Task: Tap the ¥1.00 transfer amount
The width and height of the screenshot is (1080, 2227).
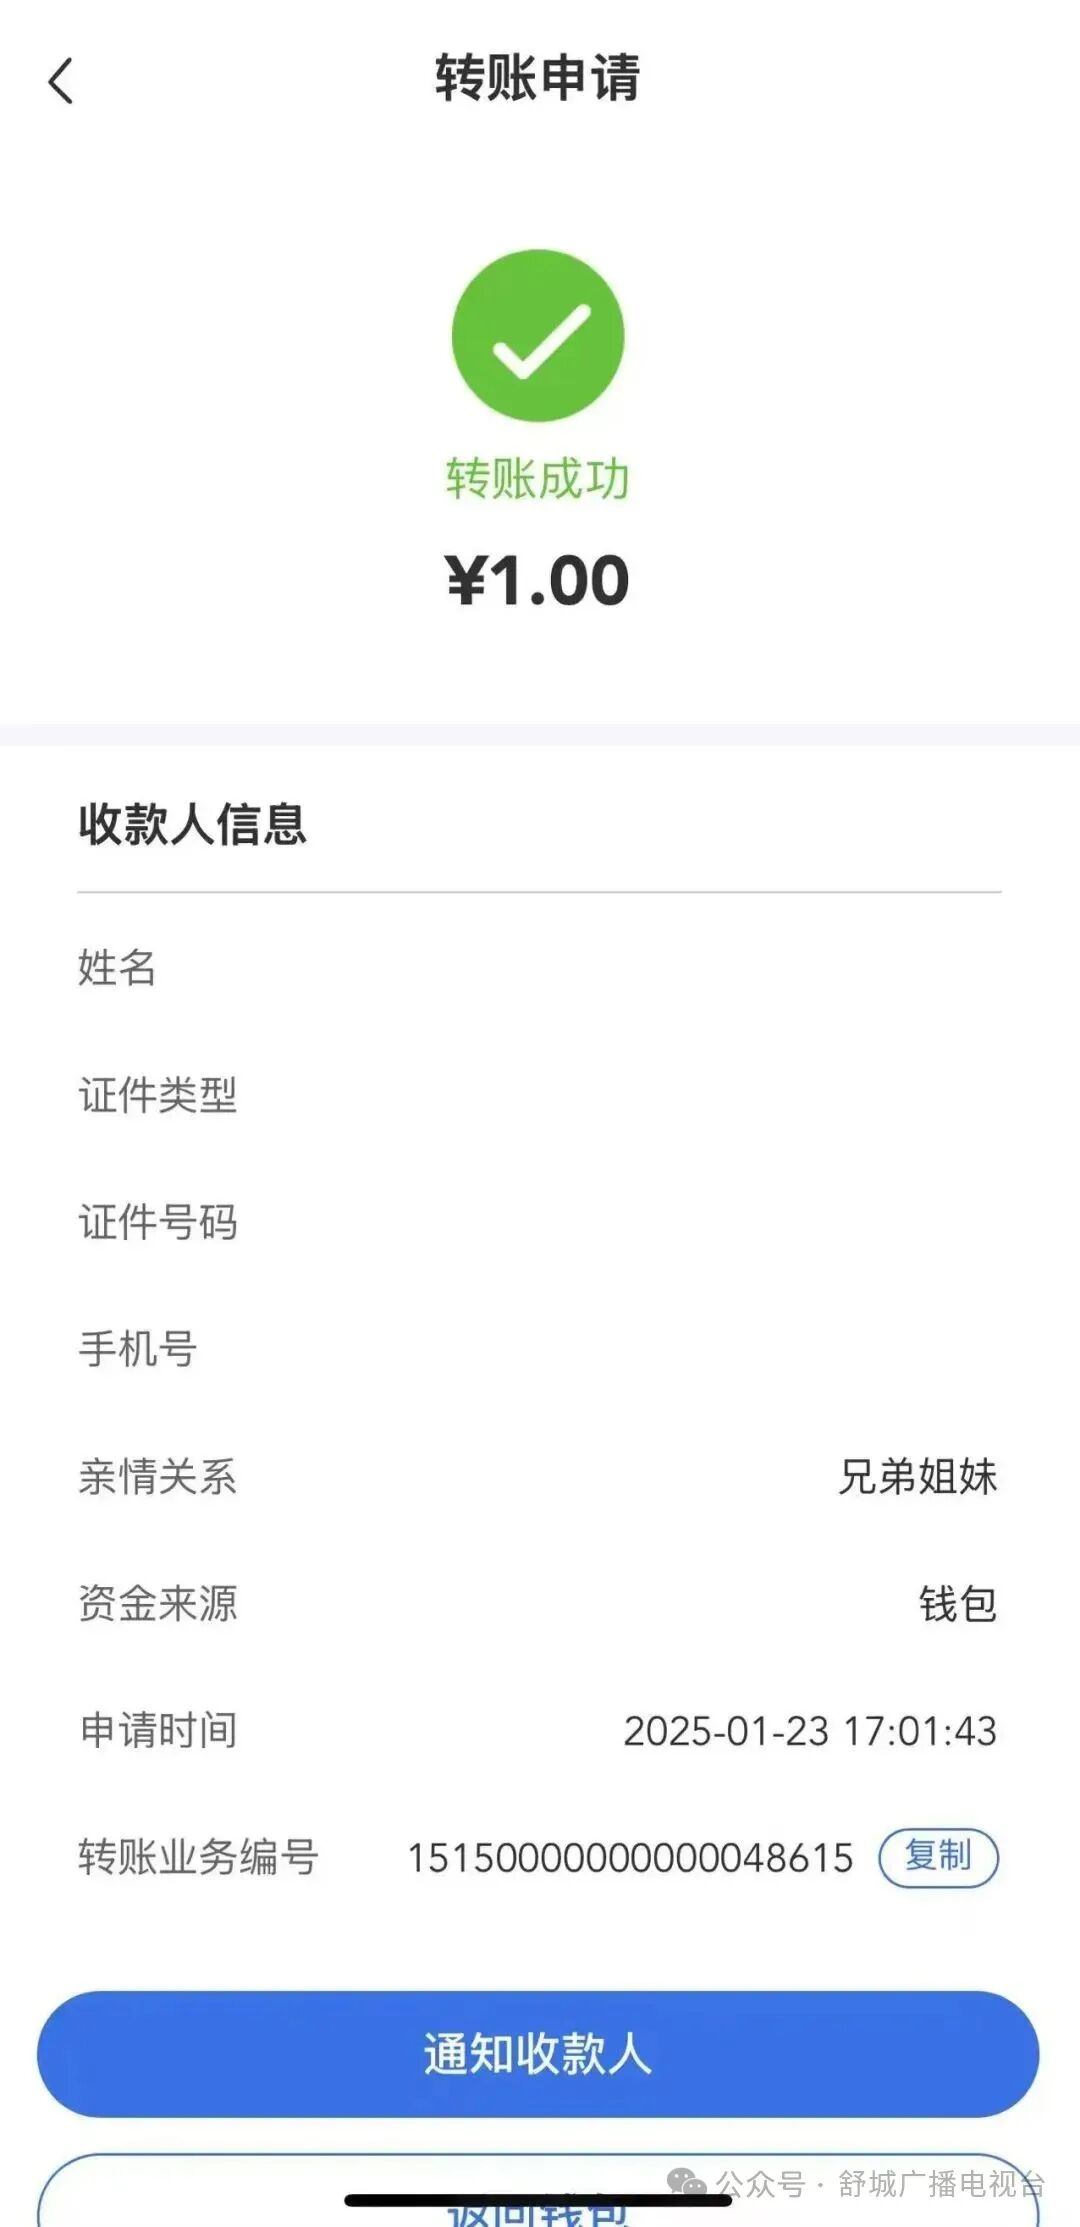Action: [538, 580]
